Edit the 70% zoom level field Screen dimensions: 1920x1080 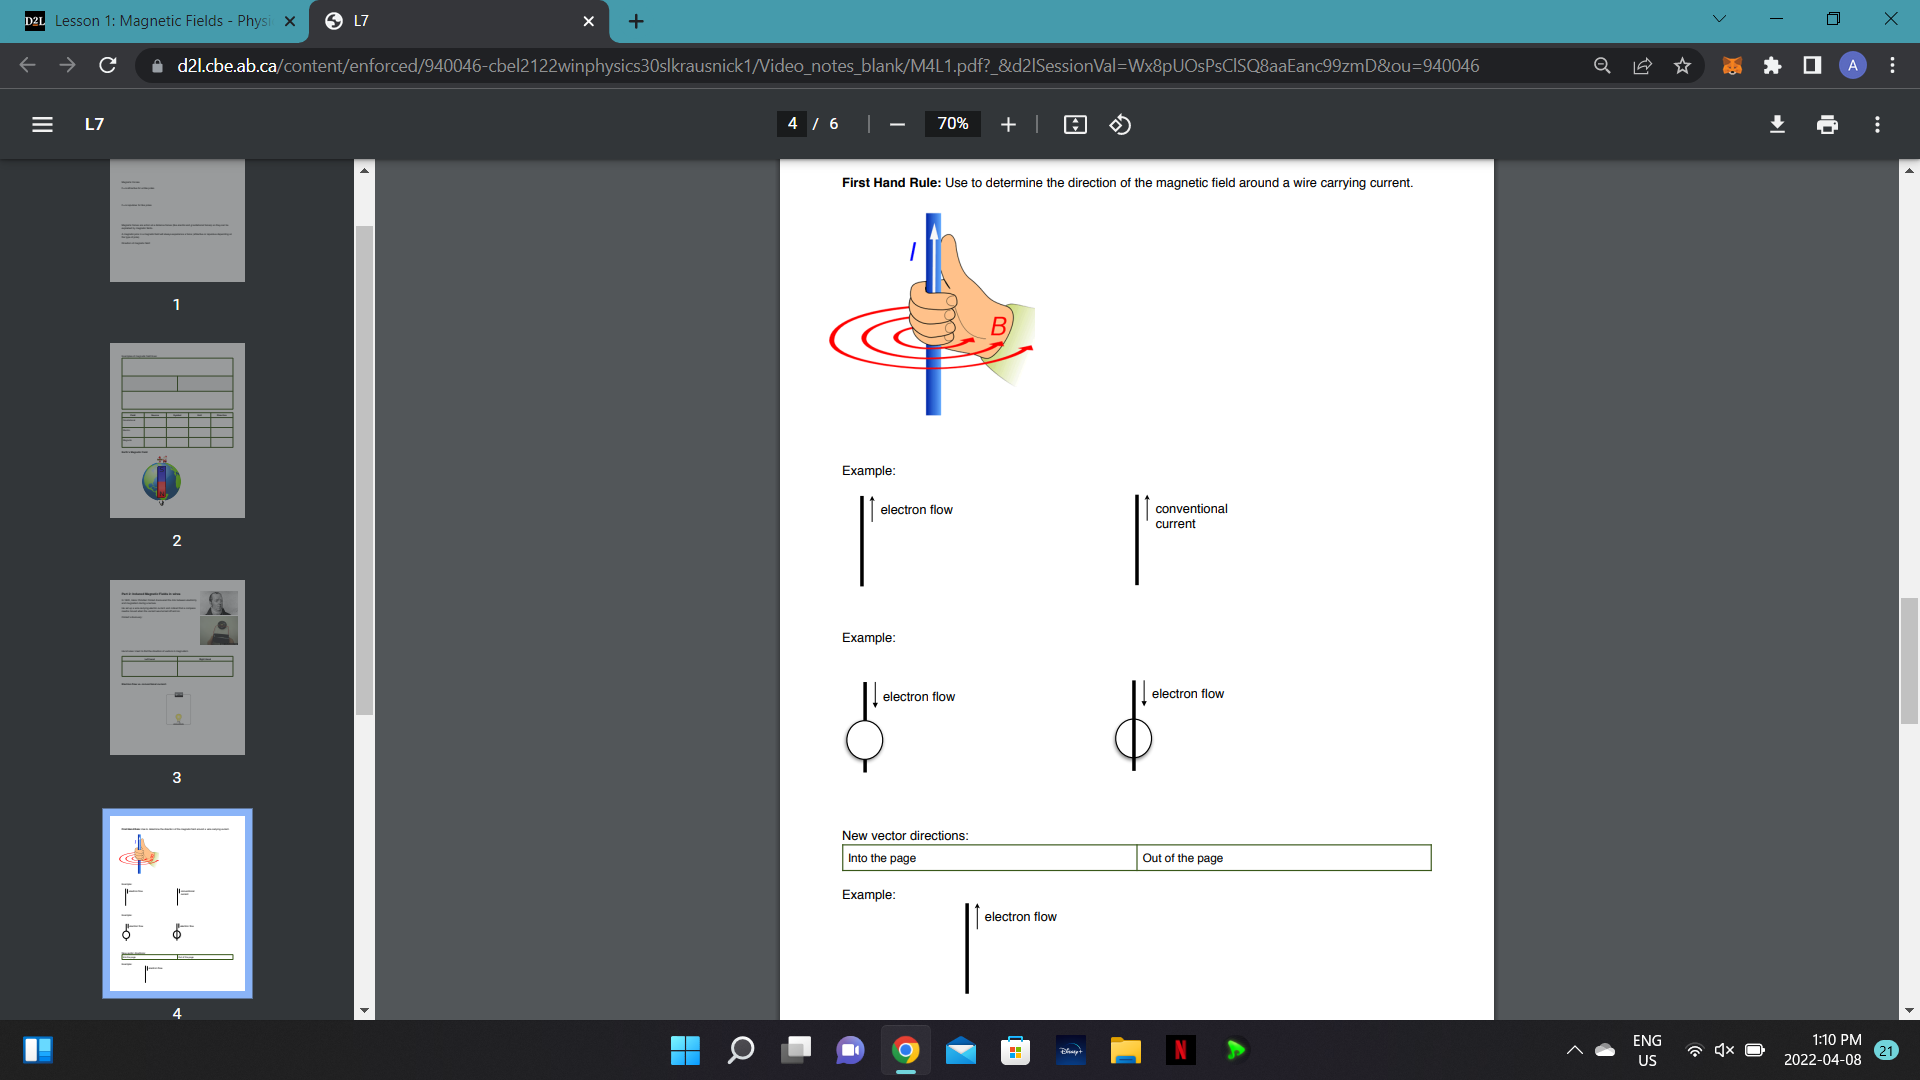point(952,124)
